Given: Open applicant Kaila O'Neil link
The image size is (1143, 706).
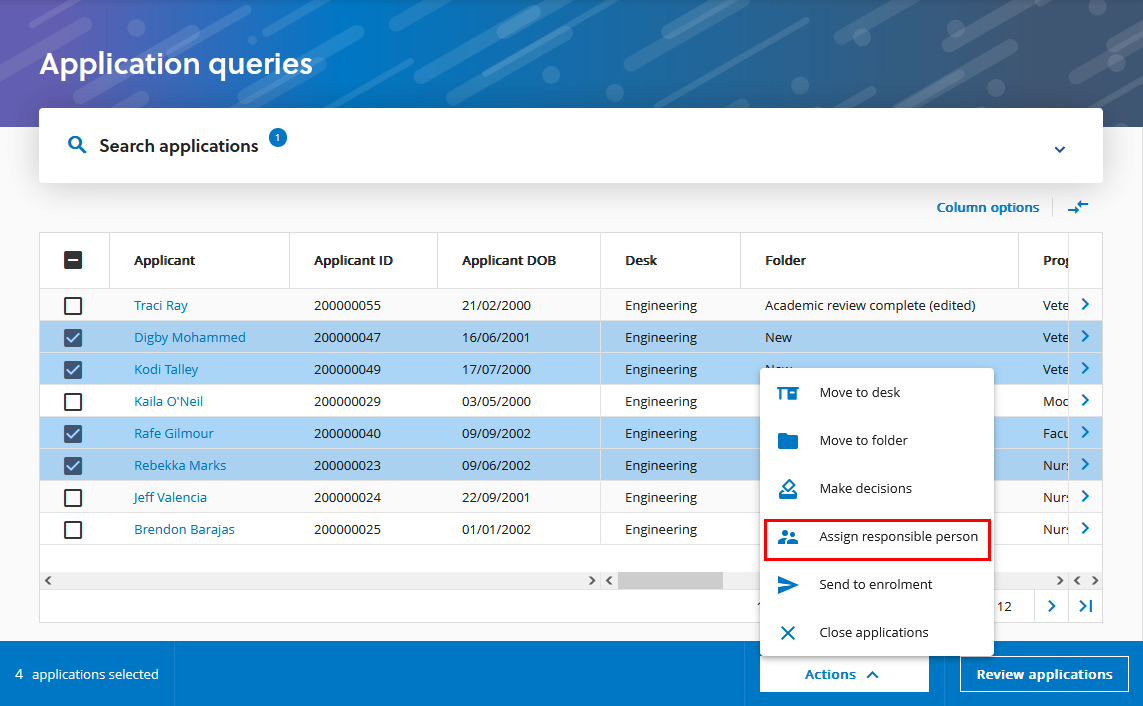Looking at the screenshot, I should [x=168, y=401].
